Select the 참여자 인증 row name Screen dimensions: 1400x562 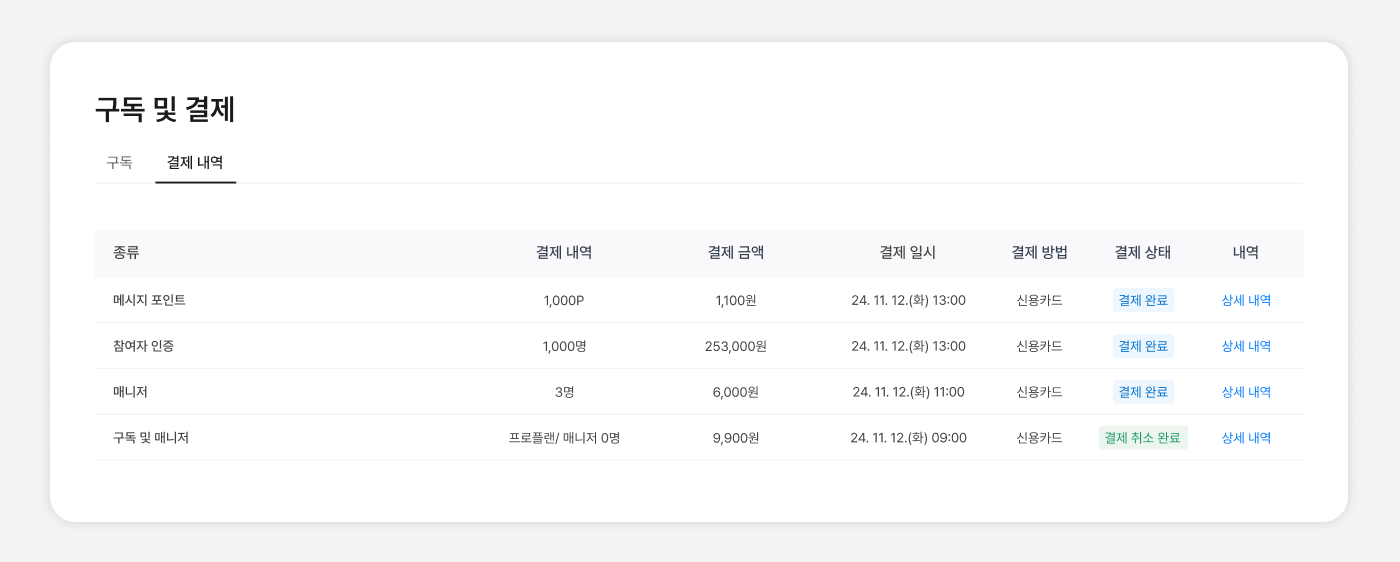click(144, 346)
